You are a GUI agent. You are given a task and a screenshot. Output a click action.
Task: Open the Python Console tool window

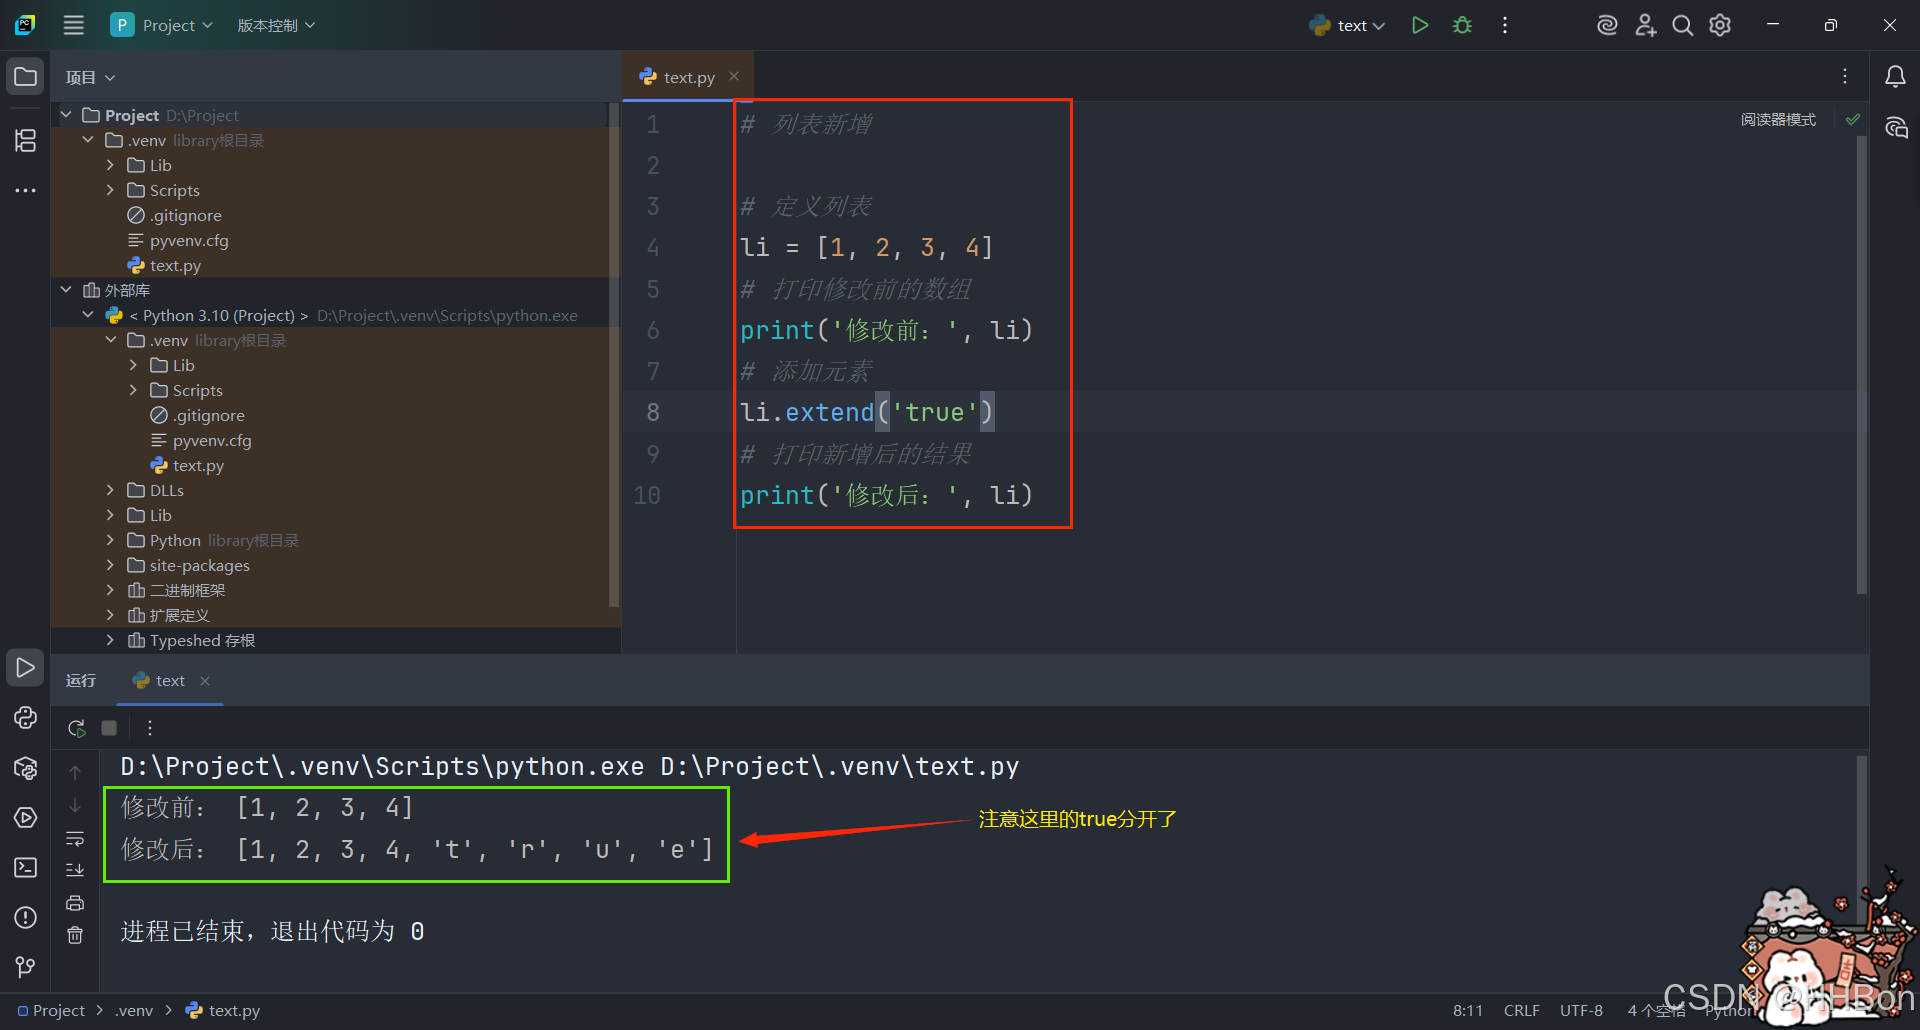26,718
